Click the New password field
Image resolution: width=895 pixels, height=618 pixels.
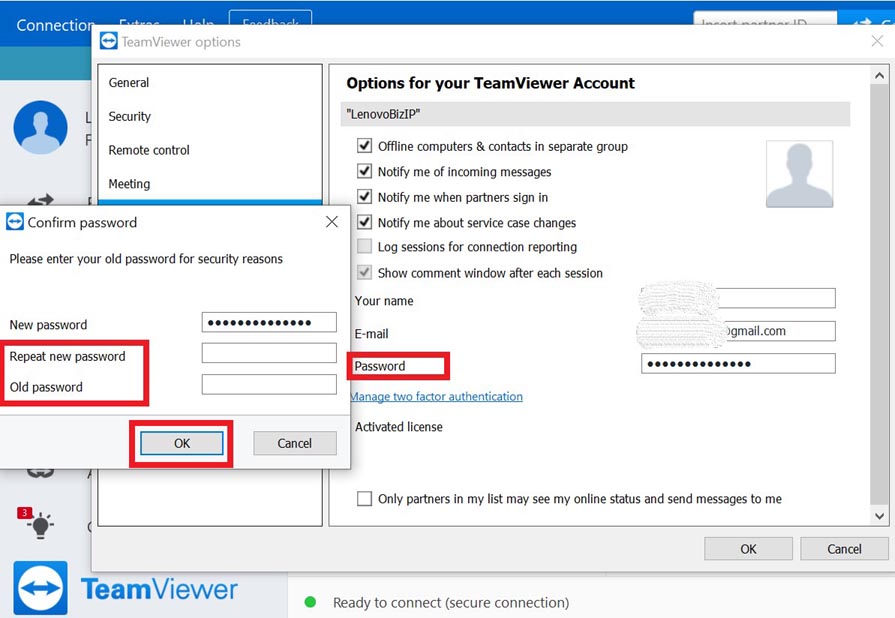click(x=269, y=322)
